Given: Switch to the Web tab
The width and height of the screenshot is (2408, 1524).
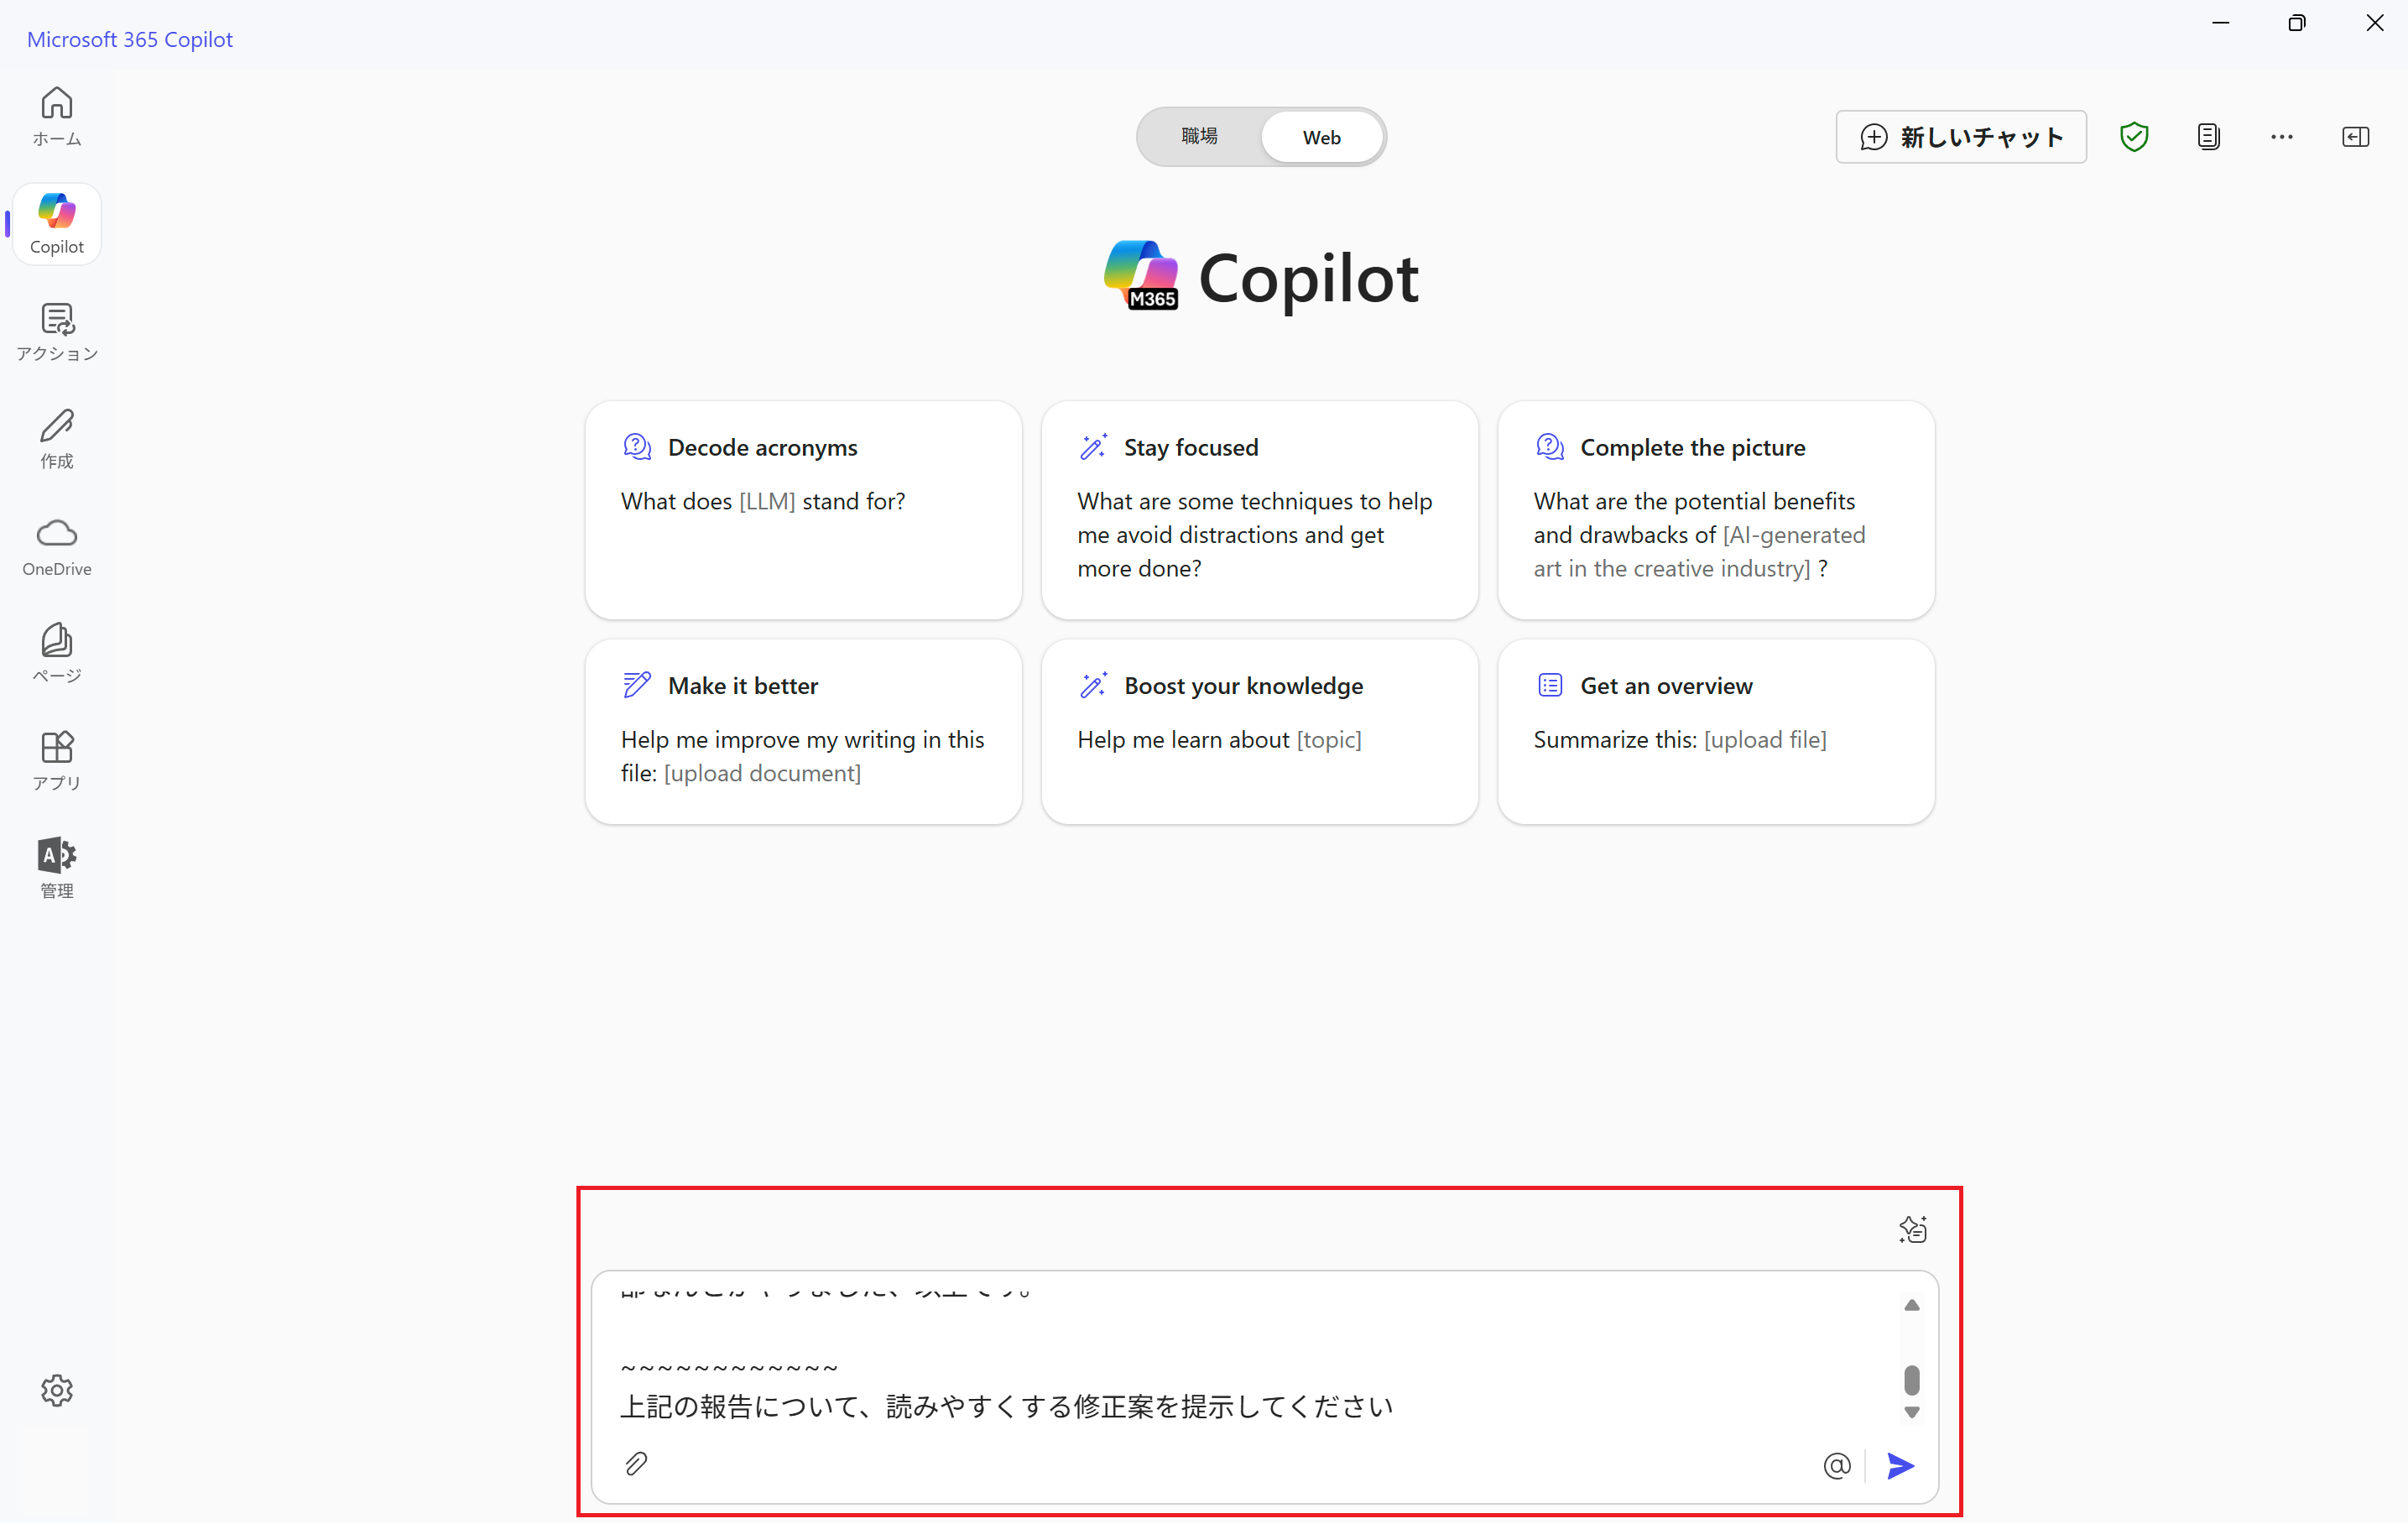Looking at the screenshot, I should tap(1322, 137).
